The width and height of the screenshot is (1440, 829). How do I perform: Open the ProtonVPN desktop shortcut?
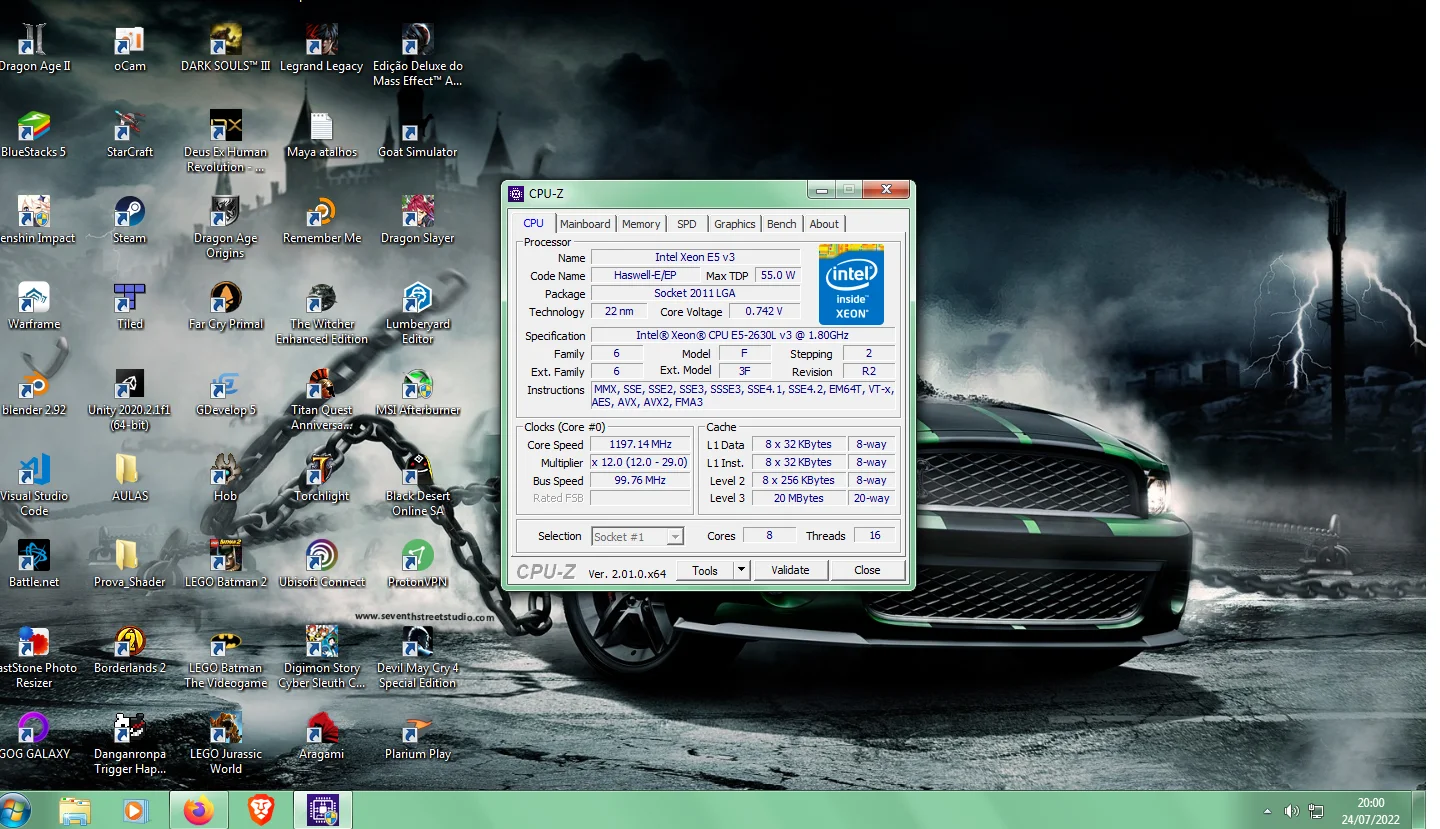coord(417,557)
